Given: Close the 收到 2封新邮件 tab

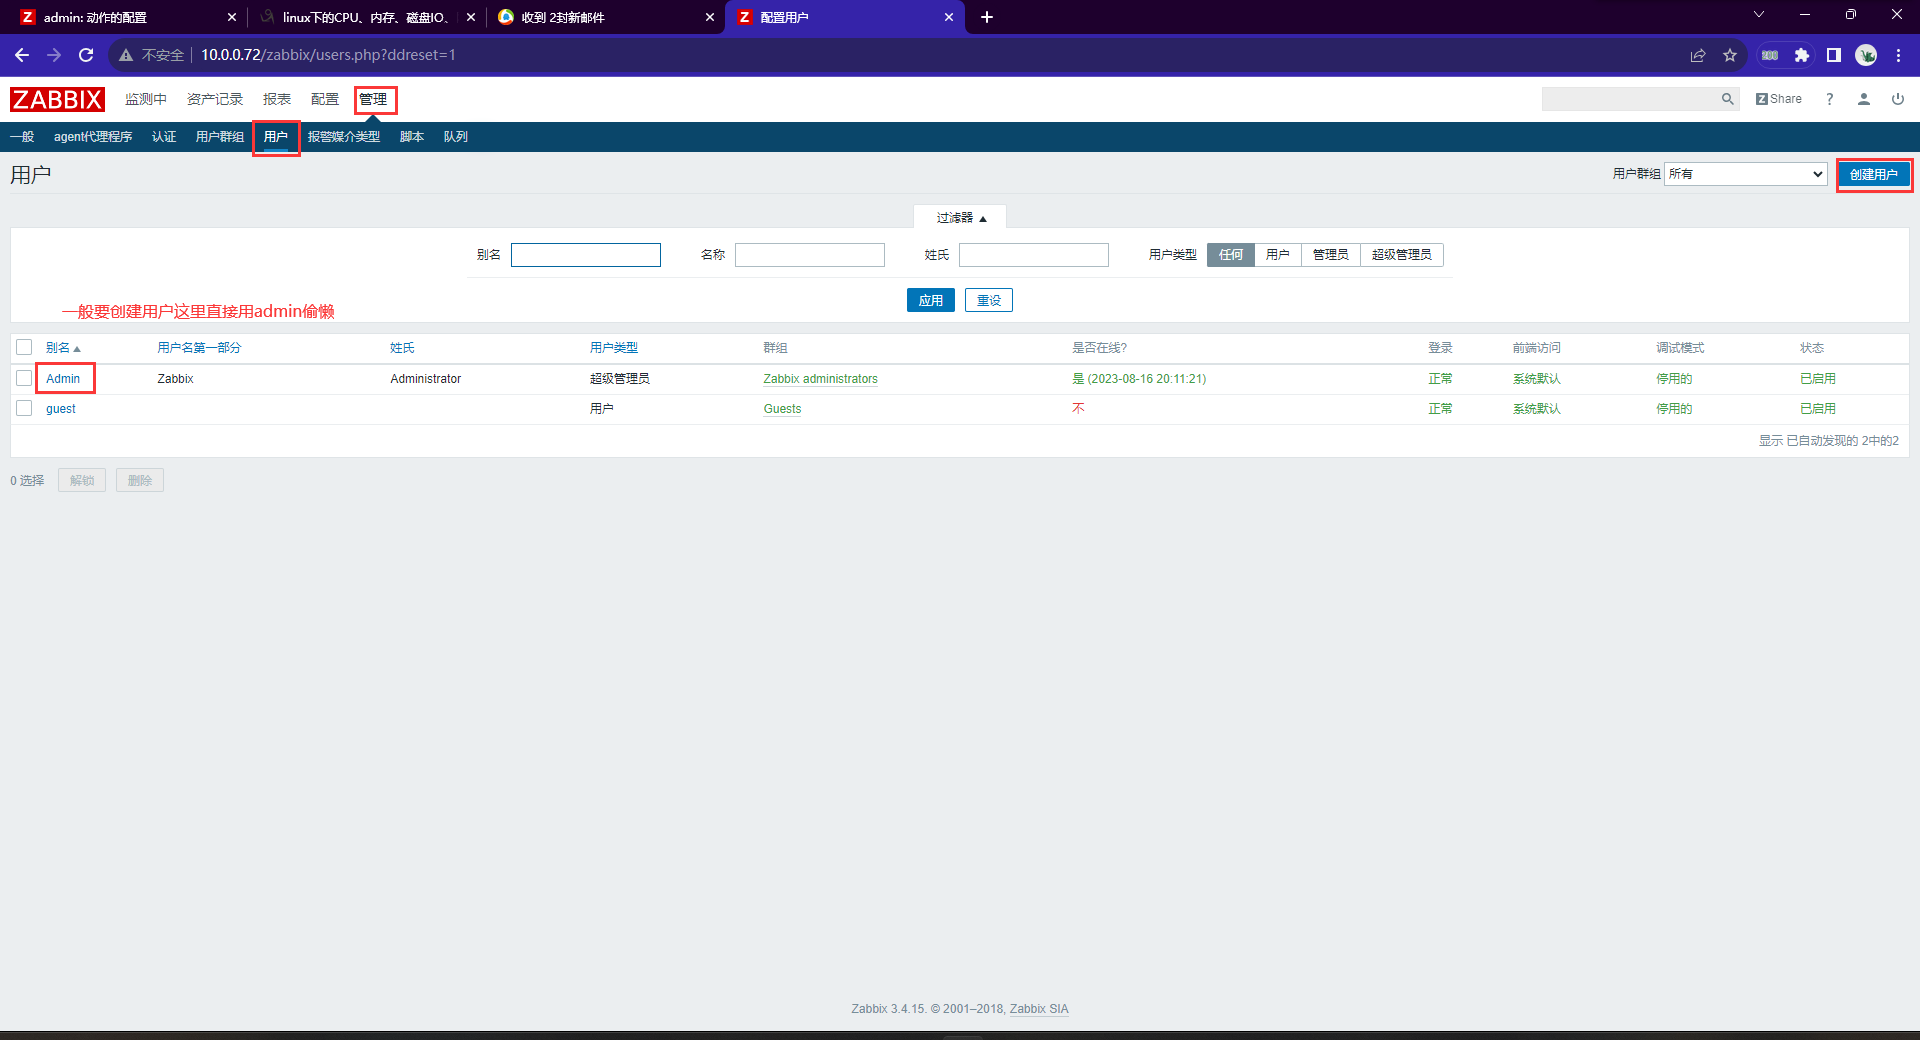Looking at the screenshot, I should [x=710, y=17].
